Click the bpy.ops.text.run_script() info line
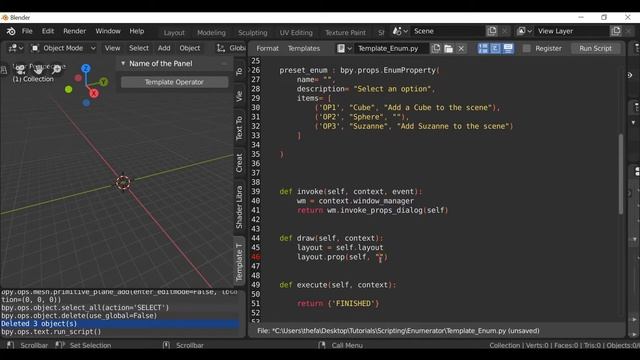 (x=51, y=332)
